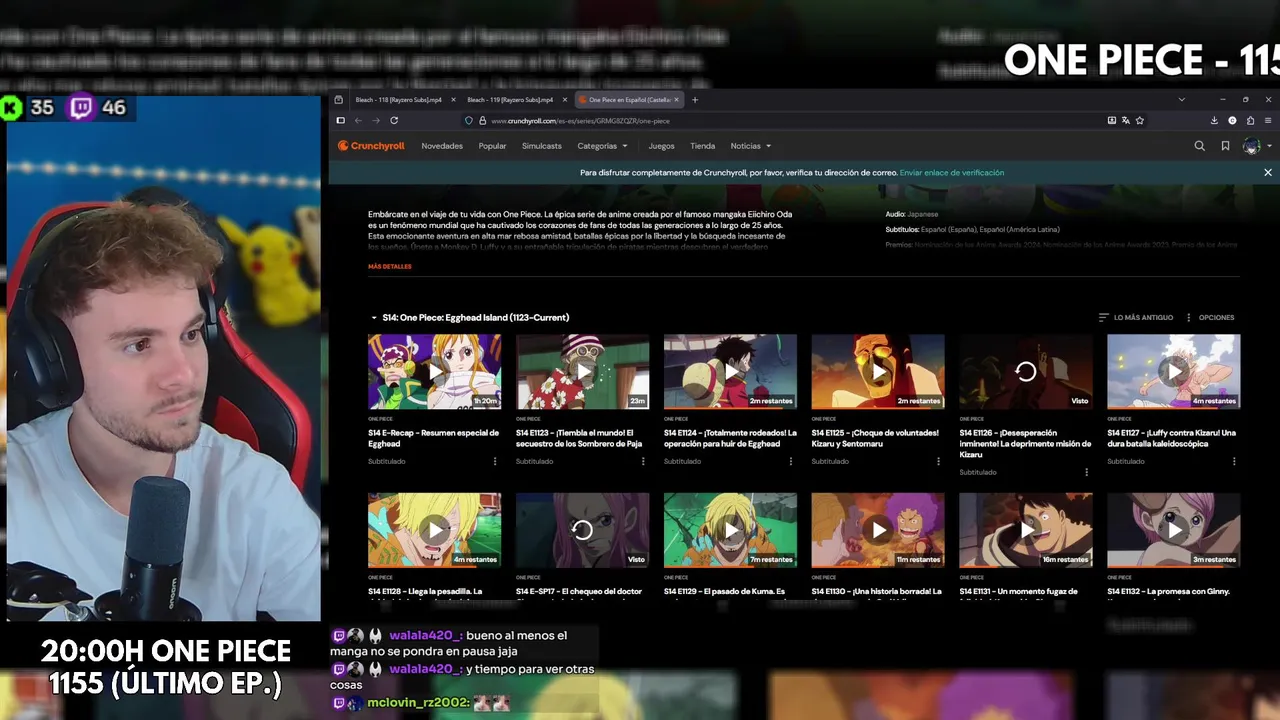Play episode E1131 Un momento fugaz thumbnail
This screenshot has width=1280, height=720.
pos(1026,530)
